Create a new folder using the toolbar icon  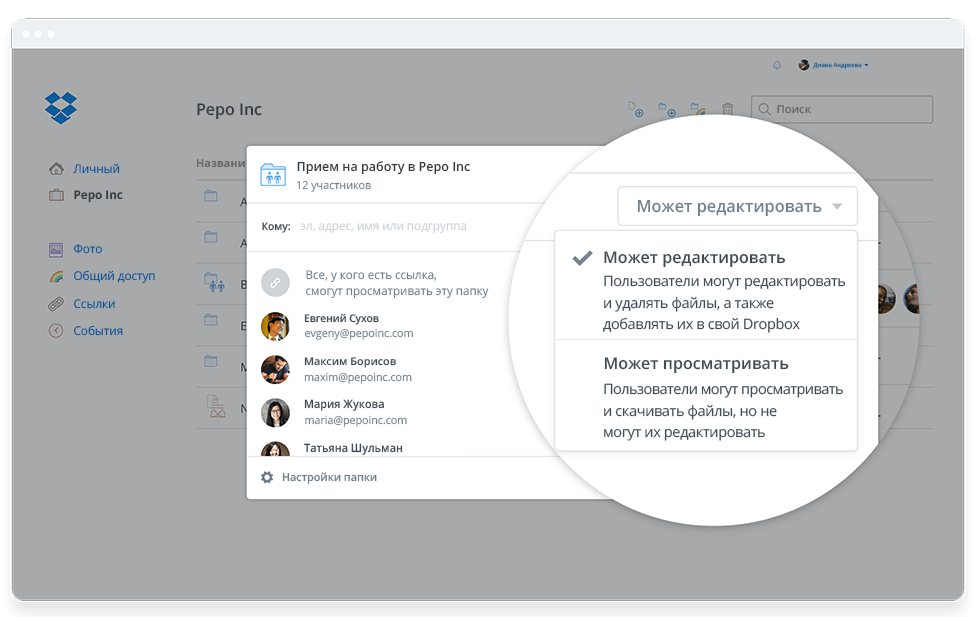click(x=664, y=108)
